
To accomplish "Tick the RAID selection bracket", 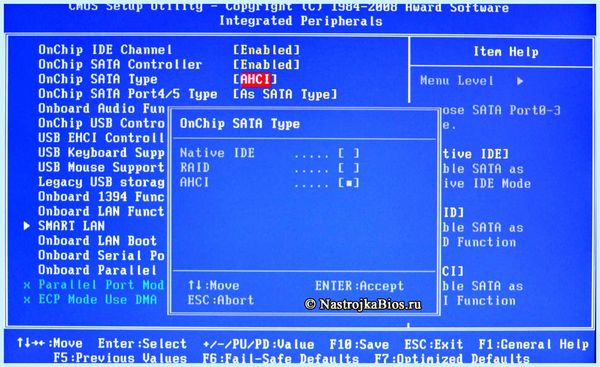I will (x=349, y=168).
